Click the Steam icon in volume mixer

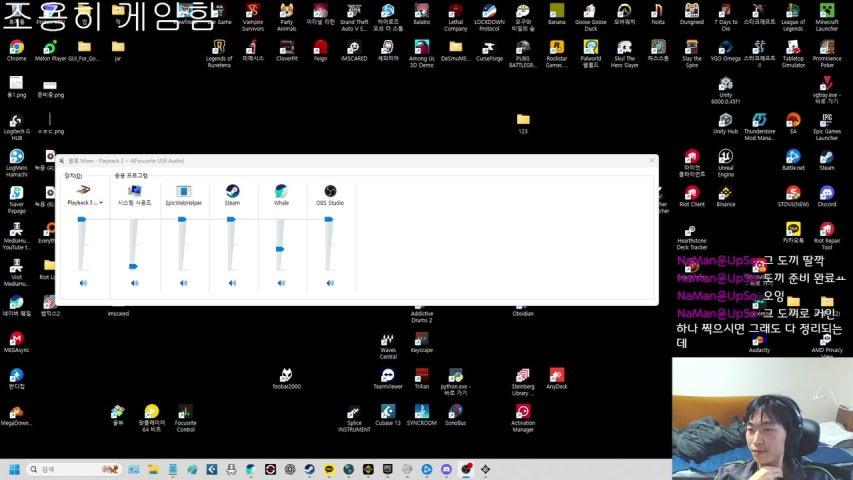click(x=232, y=191)
